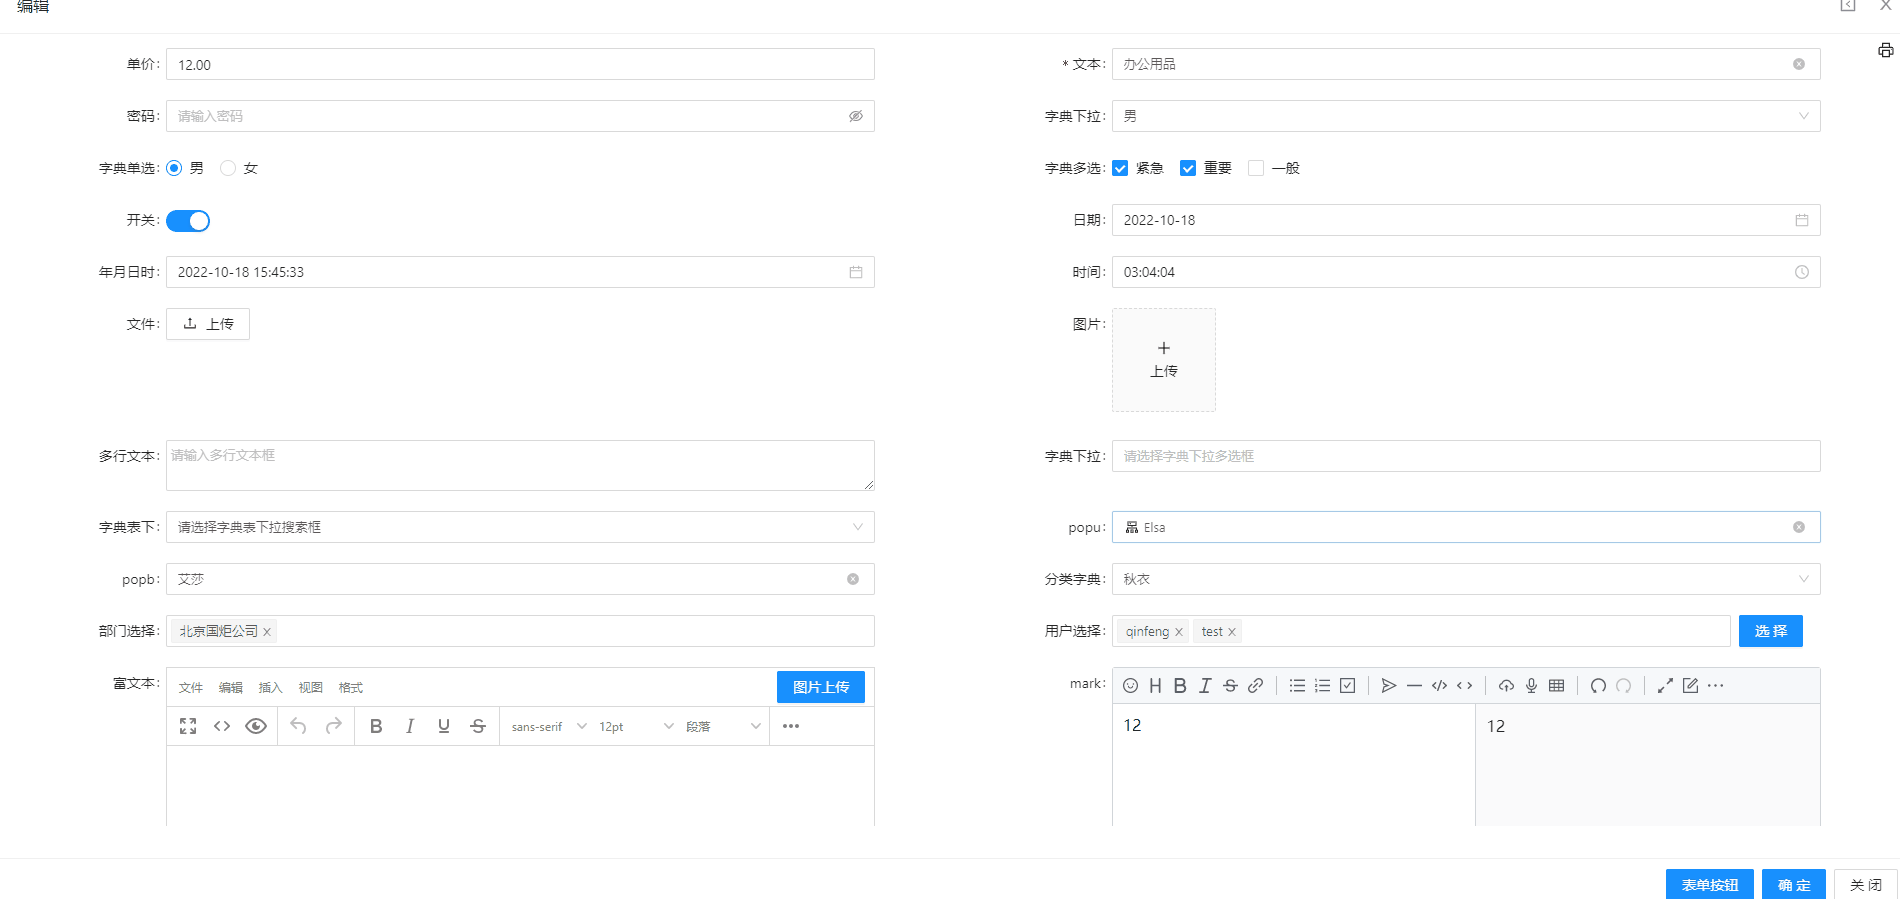Toggle bold in the rich text toolbar
Viewport: 1900px width, 899px height.
pyautogui.click(x=376, y=726)
